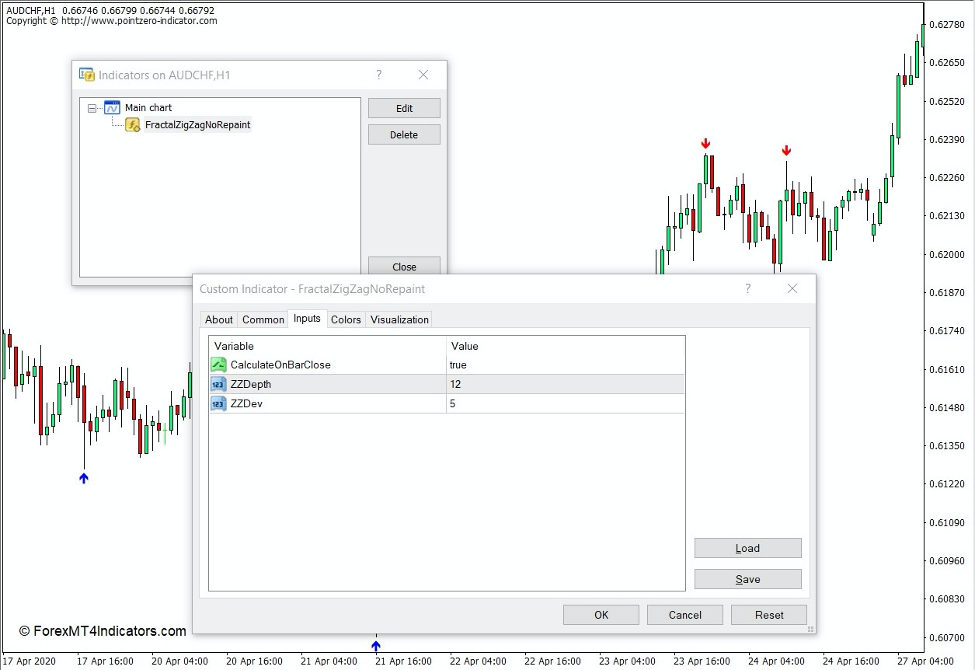The image size is (977, 670).
Task: Click the Main chart line-chart icon
Action: click(111, 107)
